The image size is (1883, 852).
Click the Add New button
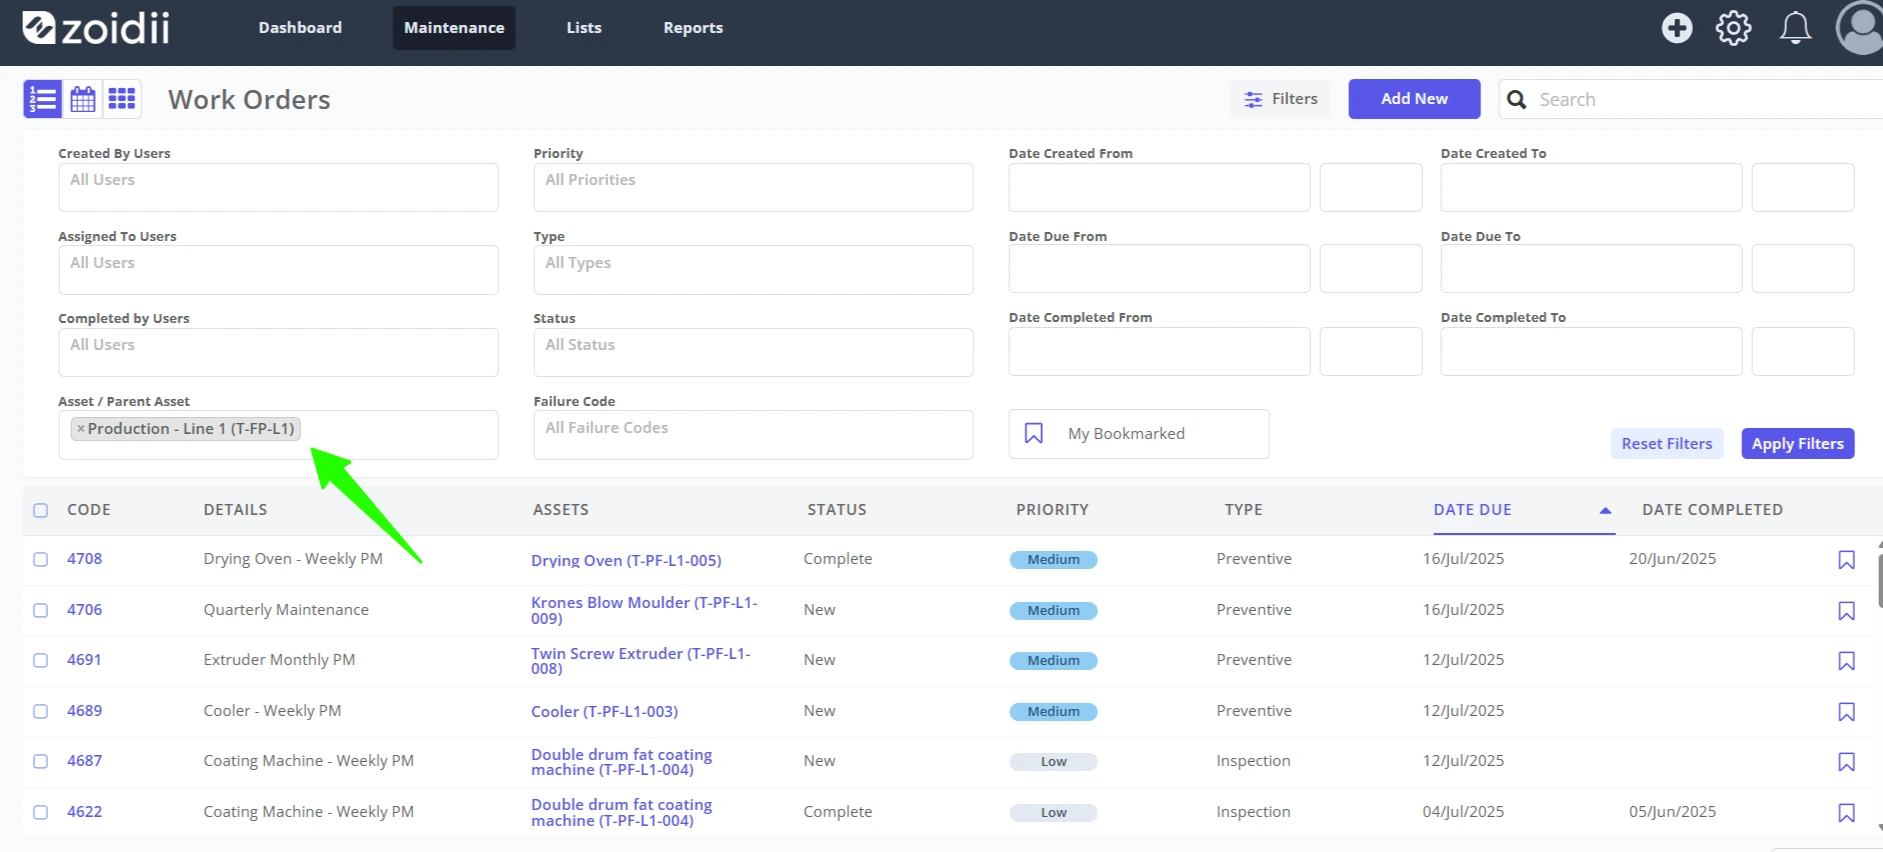1414,99
